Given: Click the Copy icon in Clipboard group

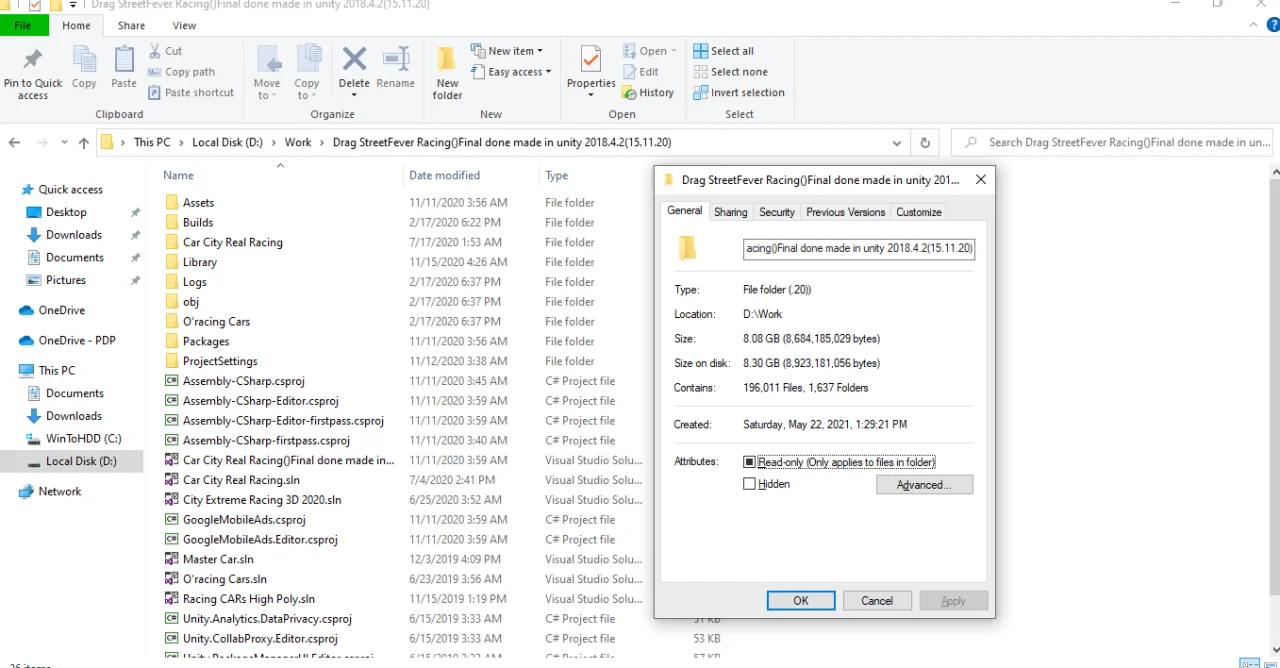Looking at the screenshot, I should point(84,60).
